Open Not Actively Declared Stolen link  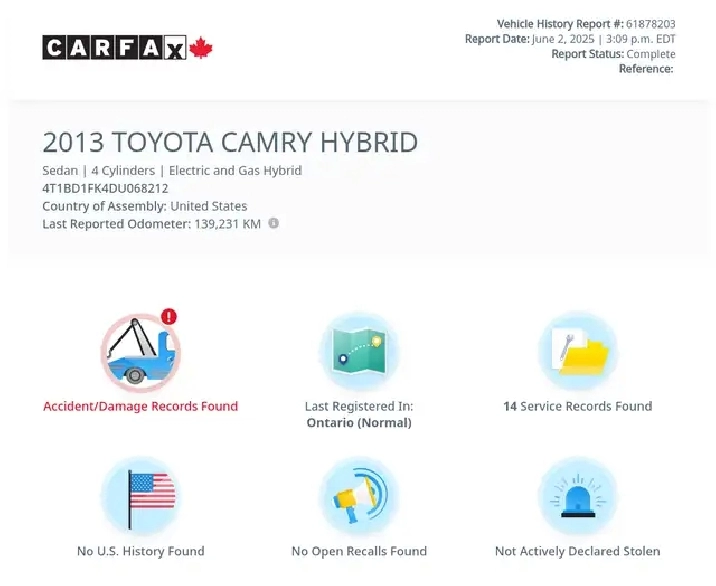click(578, 551)
